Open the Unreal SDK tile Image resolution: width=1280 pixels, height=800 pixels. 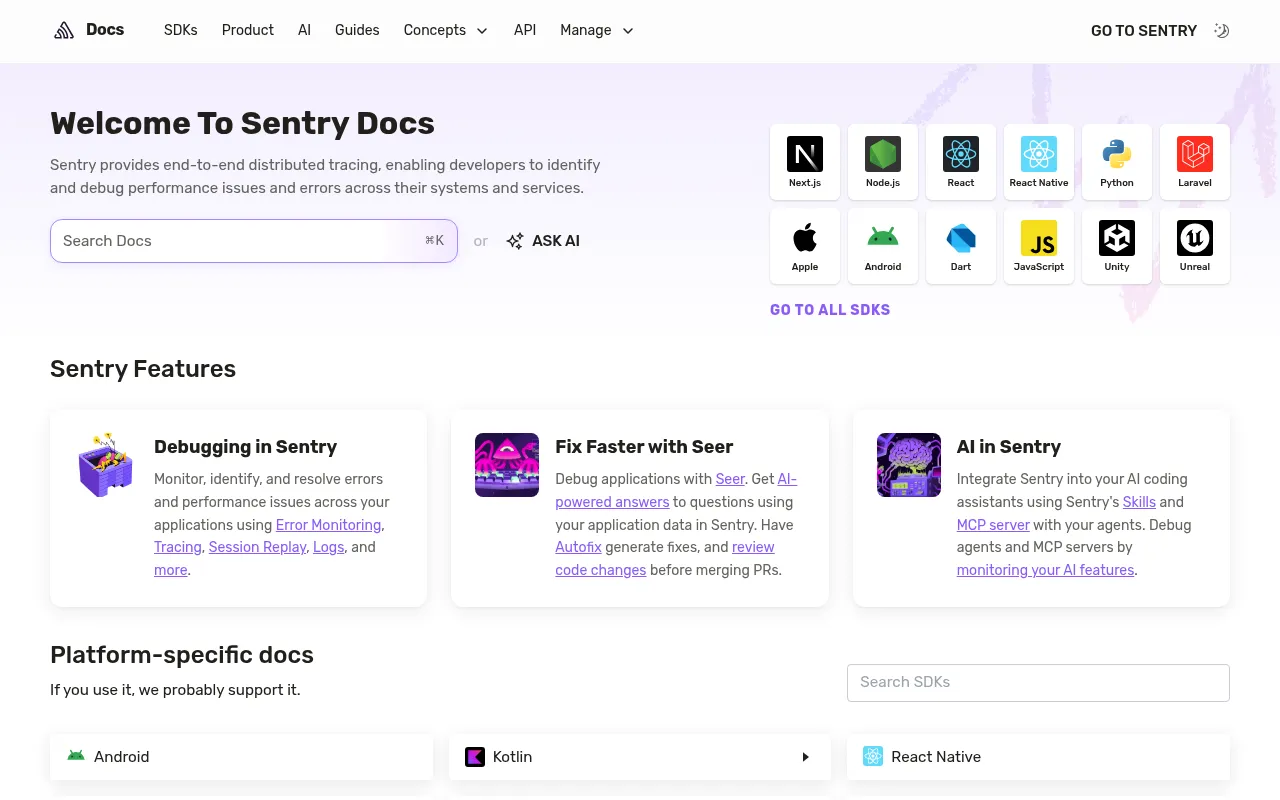point(1195,246)
